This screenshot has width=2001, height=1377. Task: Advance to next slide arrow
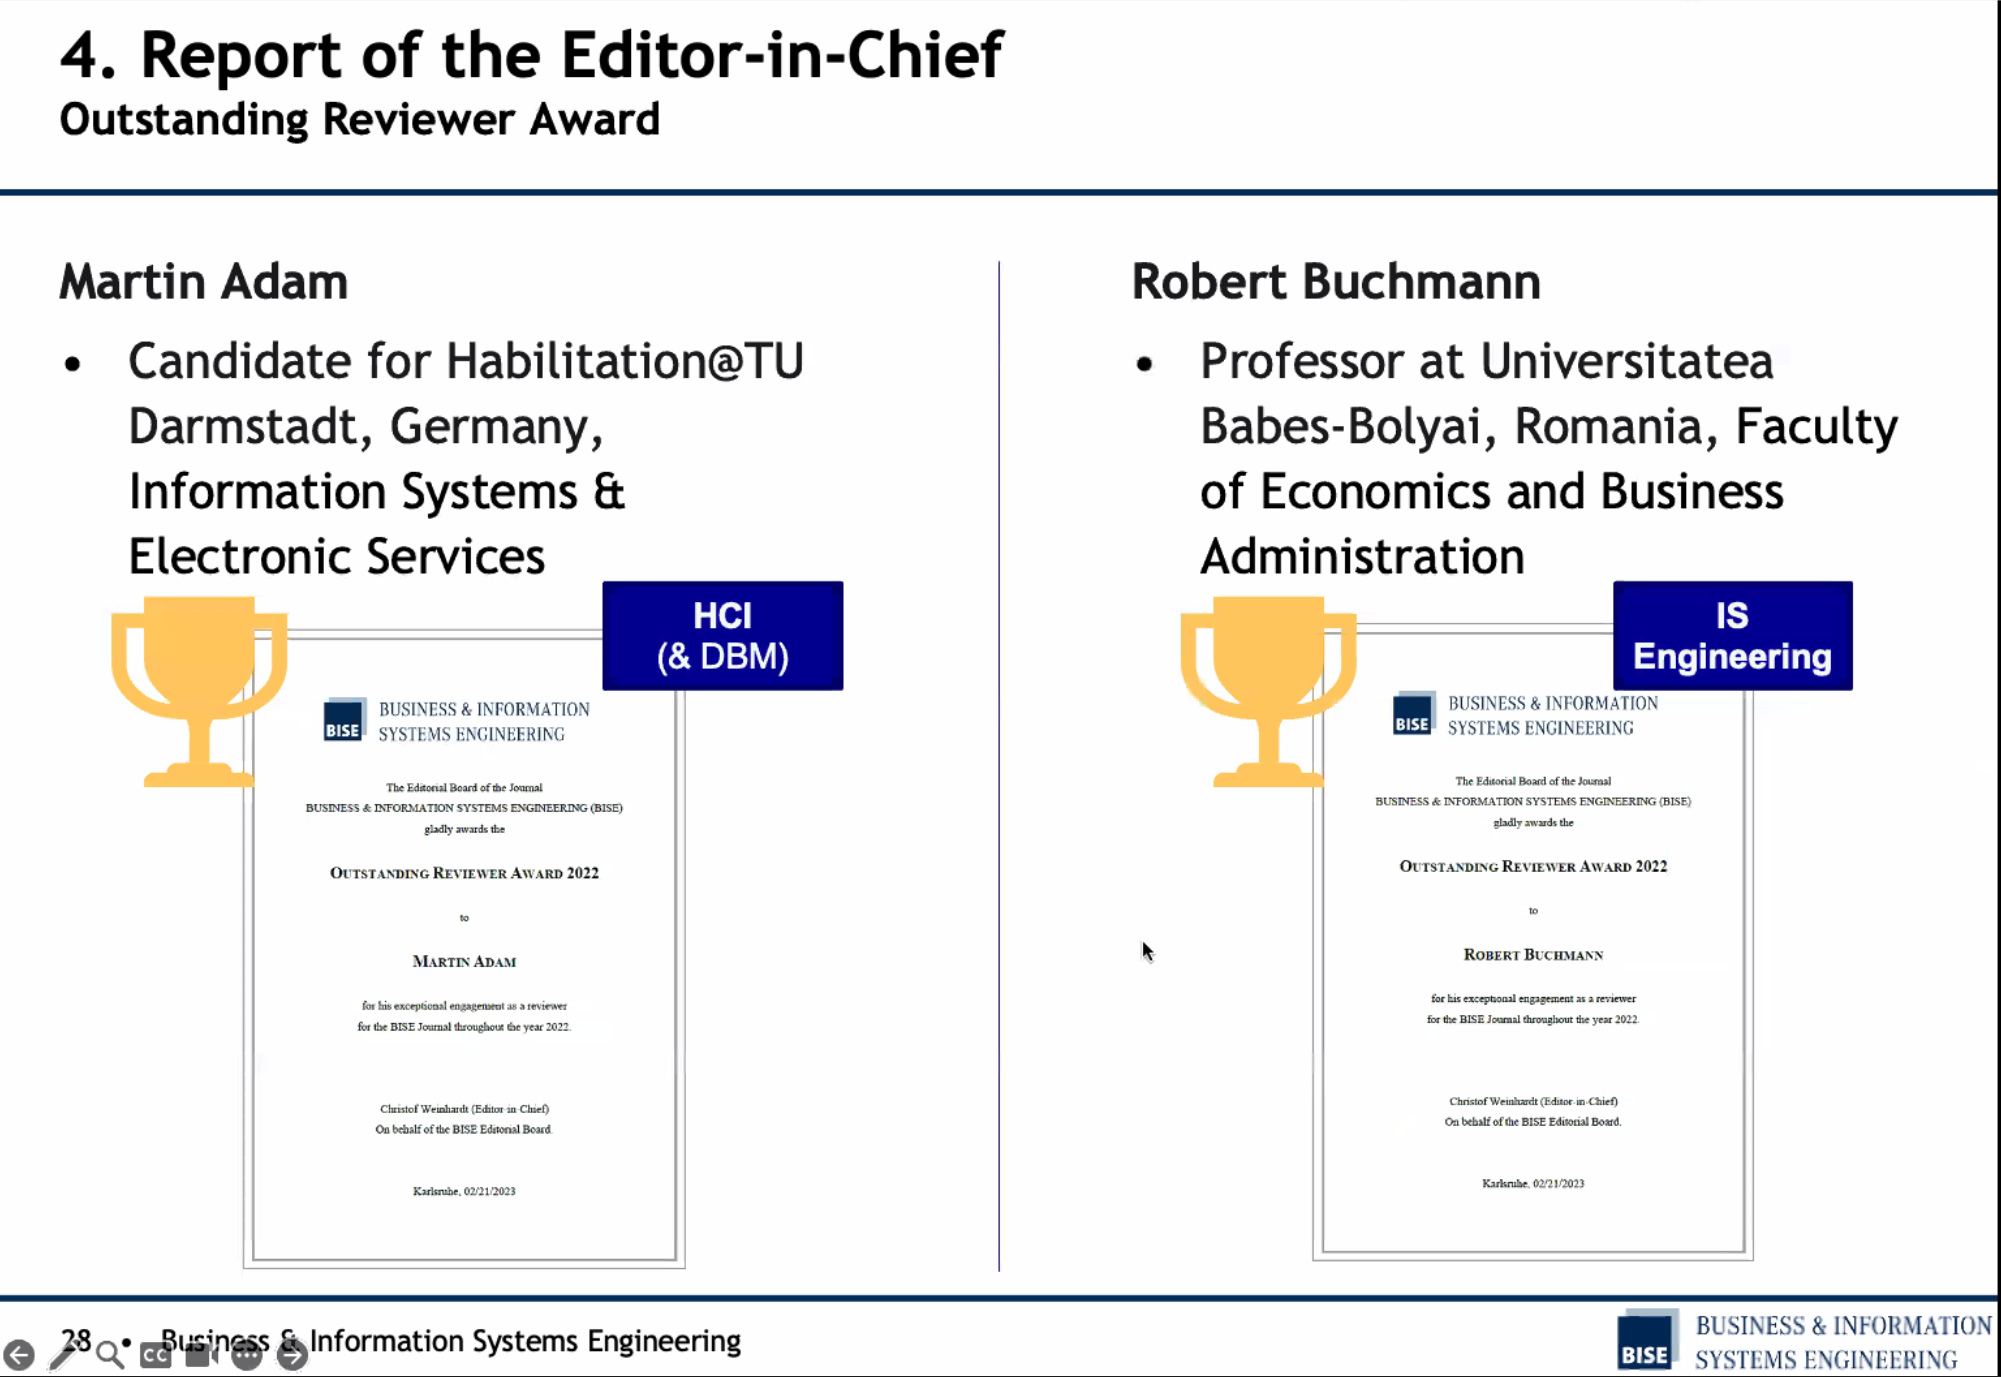point(292,1355)
